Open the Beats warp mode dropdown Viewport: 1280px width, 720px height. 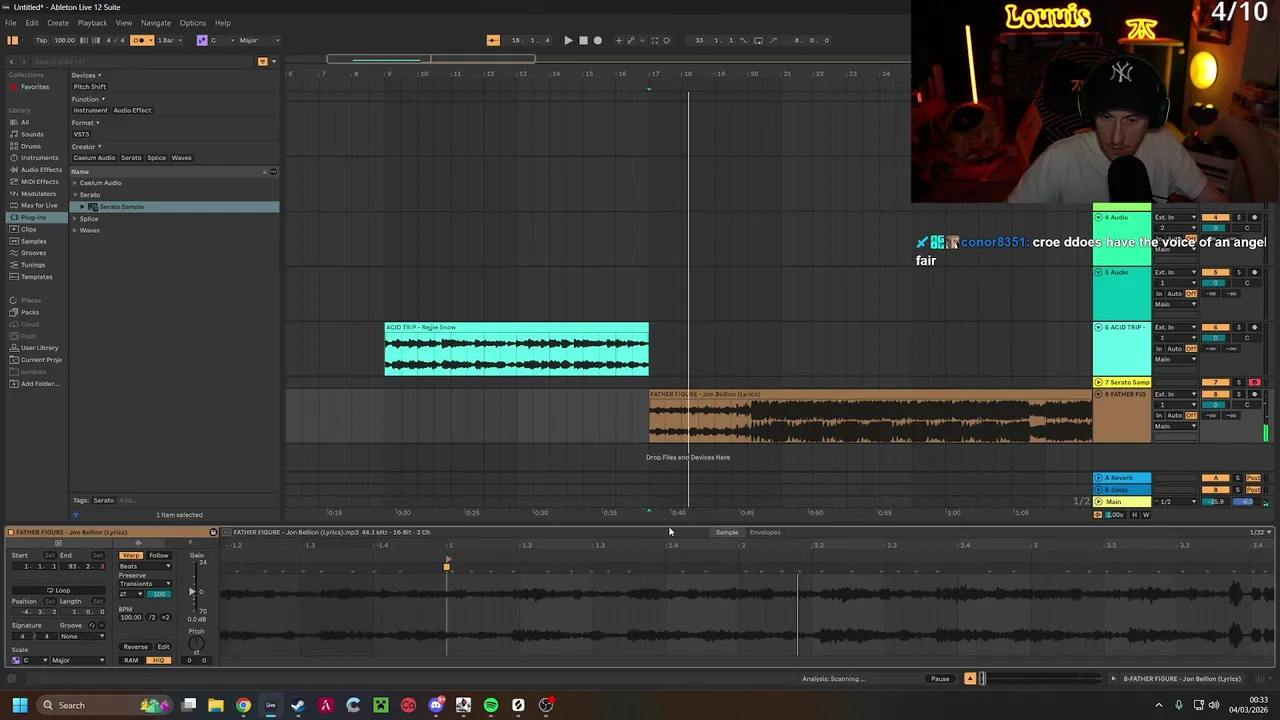(x=144, y=567)
